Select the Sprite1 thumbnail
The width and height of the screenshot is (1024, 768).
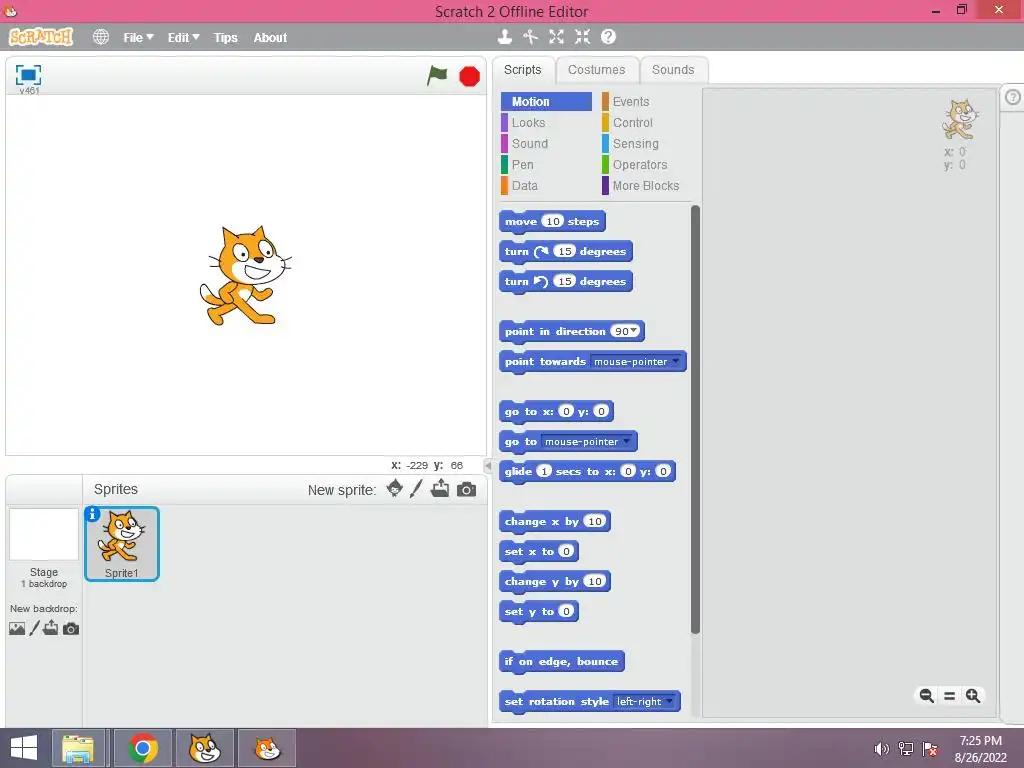tap(121, 543)
